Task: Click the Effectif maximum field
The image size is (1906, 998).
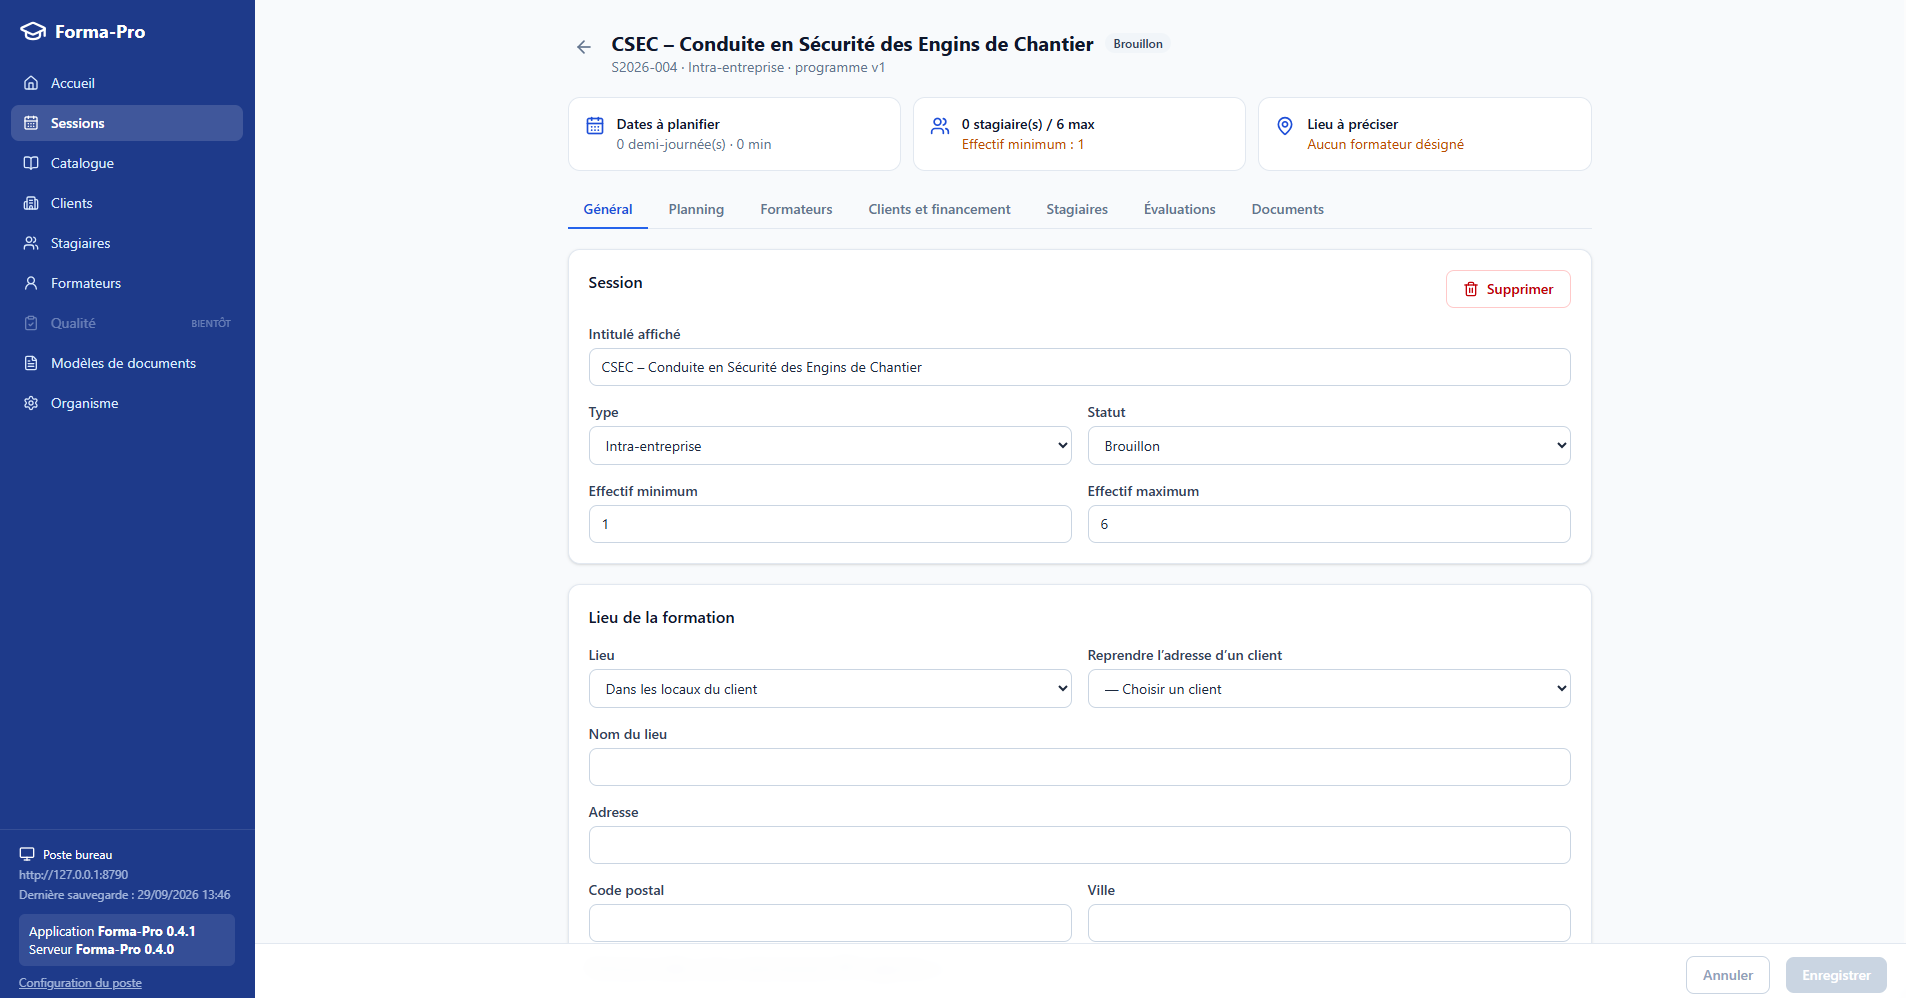Action: pos(1329,524)
